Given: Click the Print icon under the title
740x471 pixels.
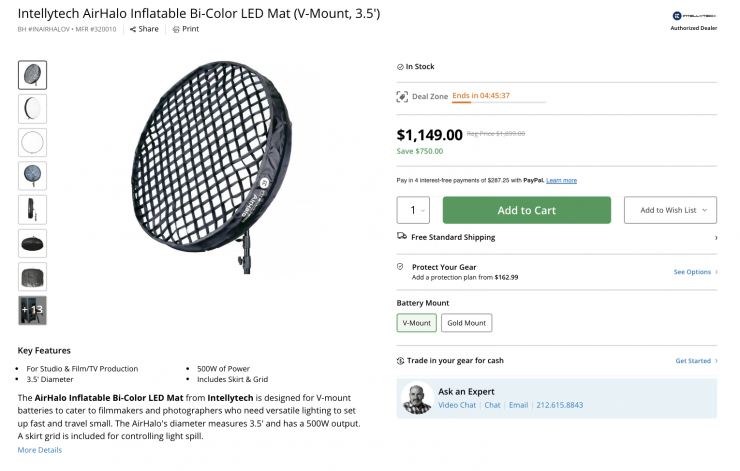Looking at the screenshot, I should click(x=176, y=29).
